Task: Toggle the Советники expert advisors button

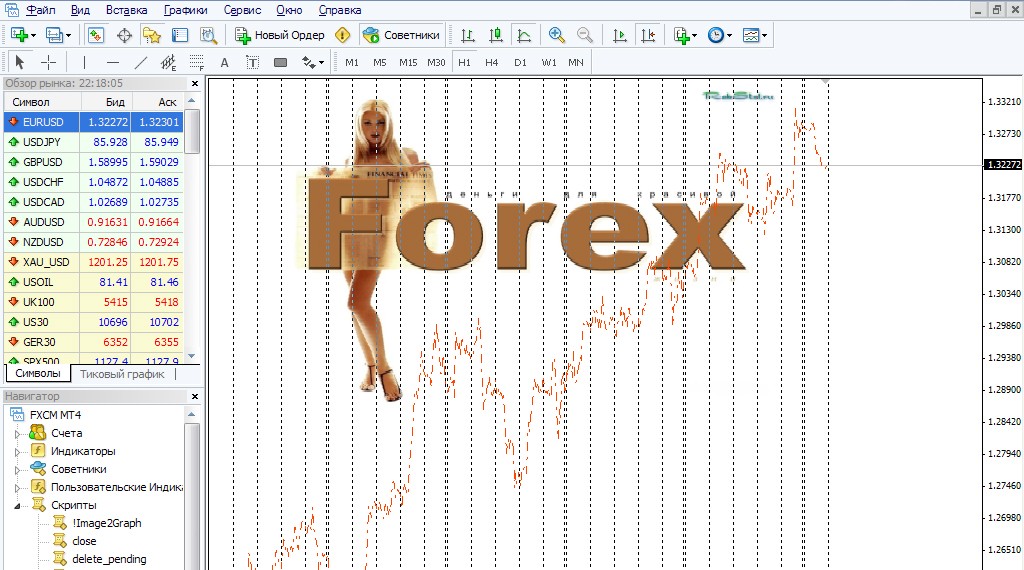Action: pos(402,35)
